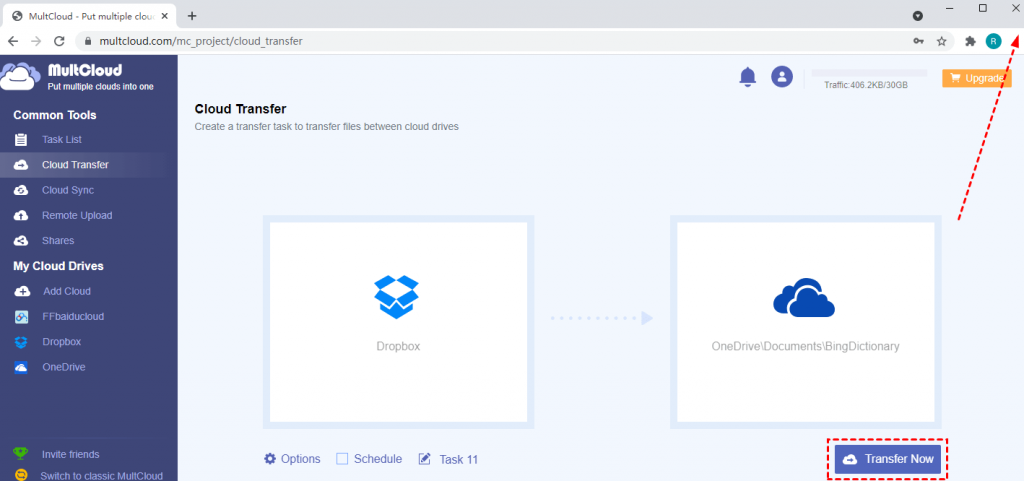Click Invite friends link
Viewport: 1024px width, 481px height.
(x=71, y=454)
